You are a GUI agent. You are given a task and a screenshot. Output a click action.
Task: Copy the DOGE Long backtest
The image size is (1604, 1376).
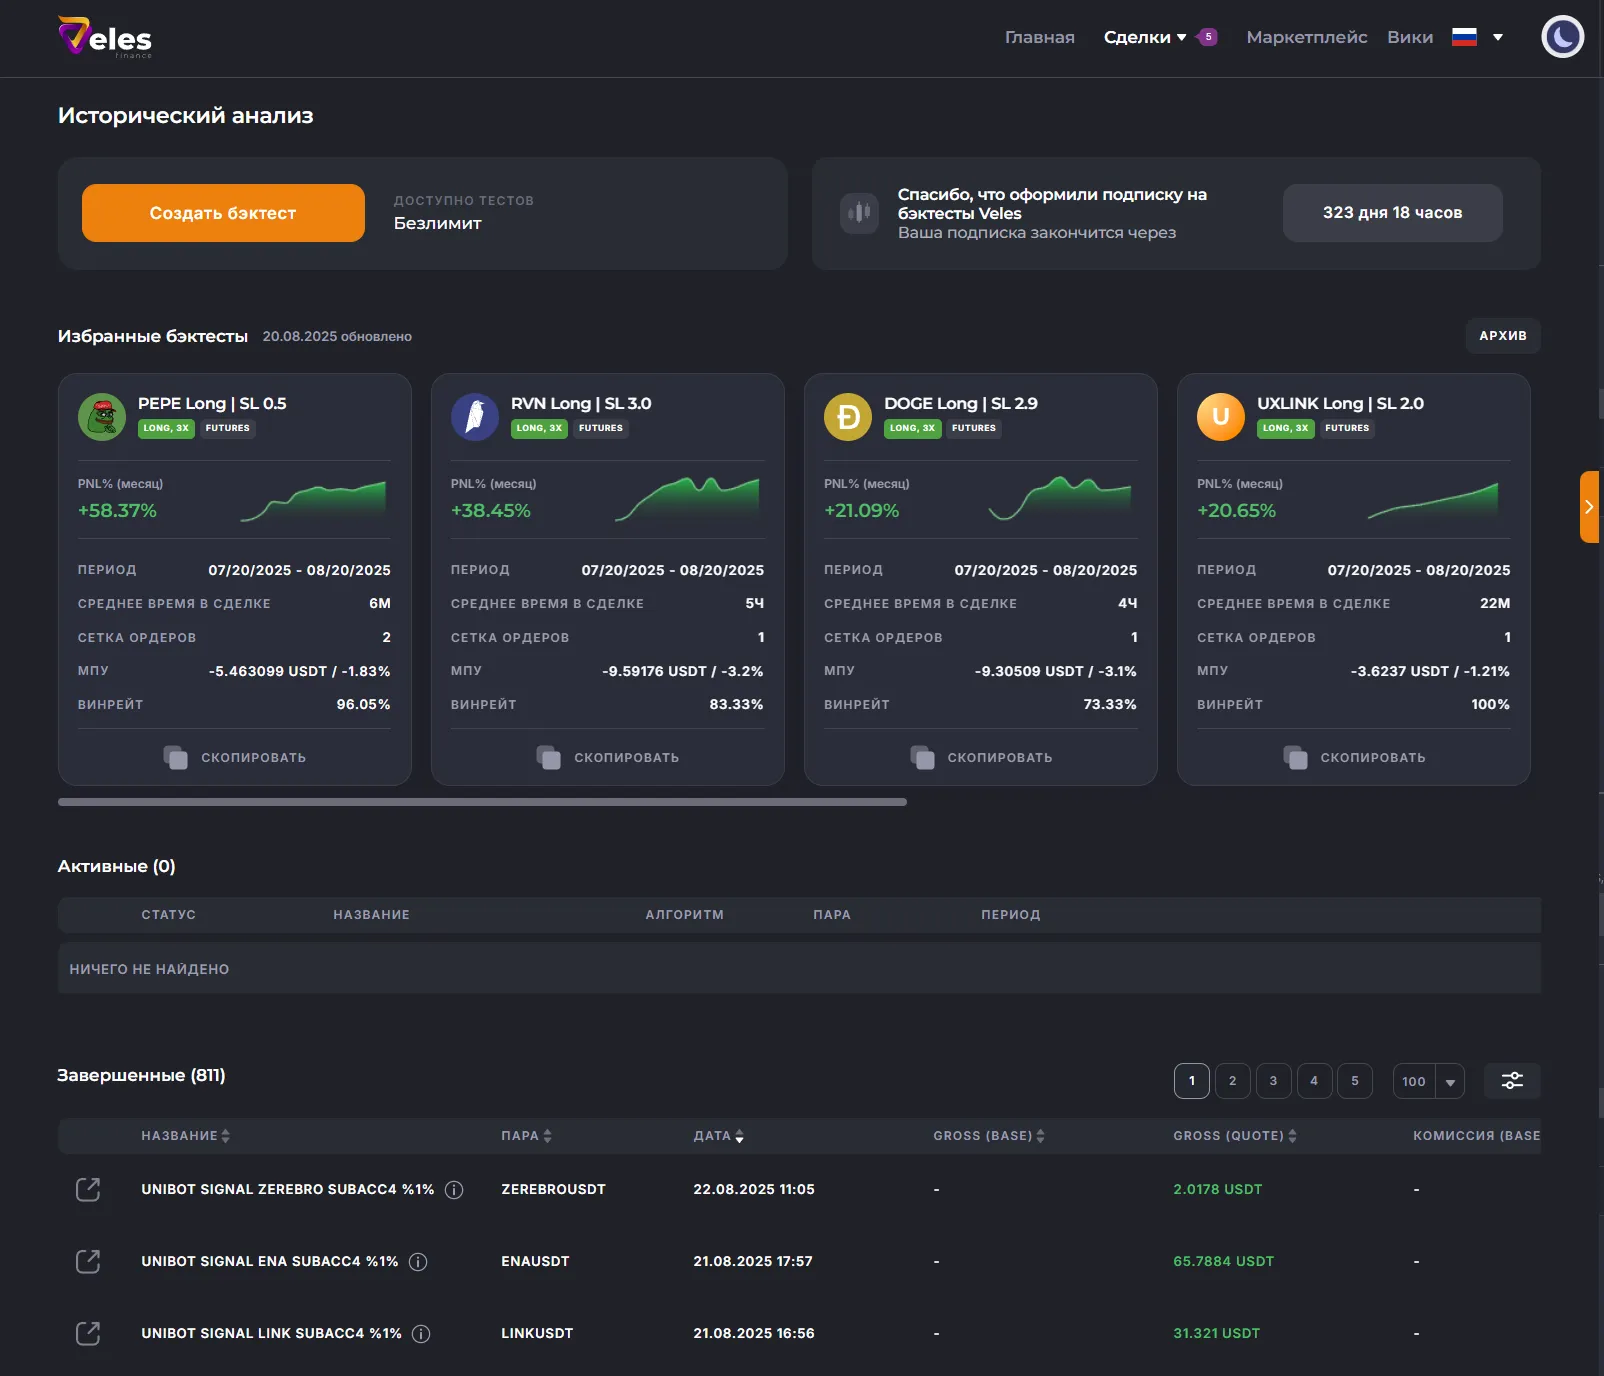click(981, 758)
